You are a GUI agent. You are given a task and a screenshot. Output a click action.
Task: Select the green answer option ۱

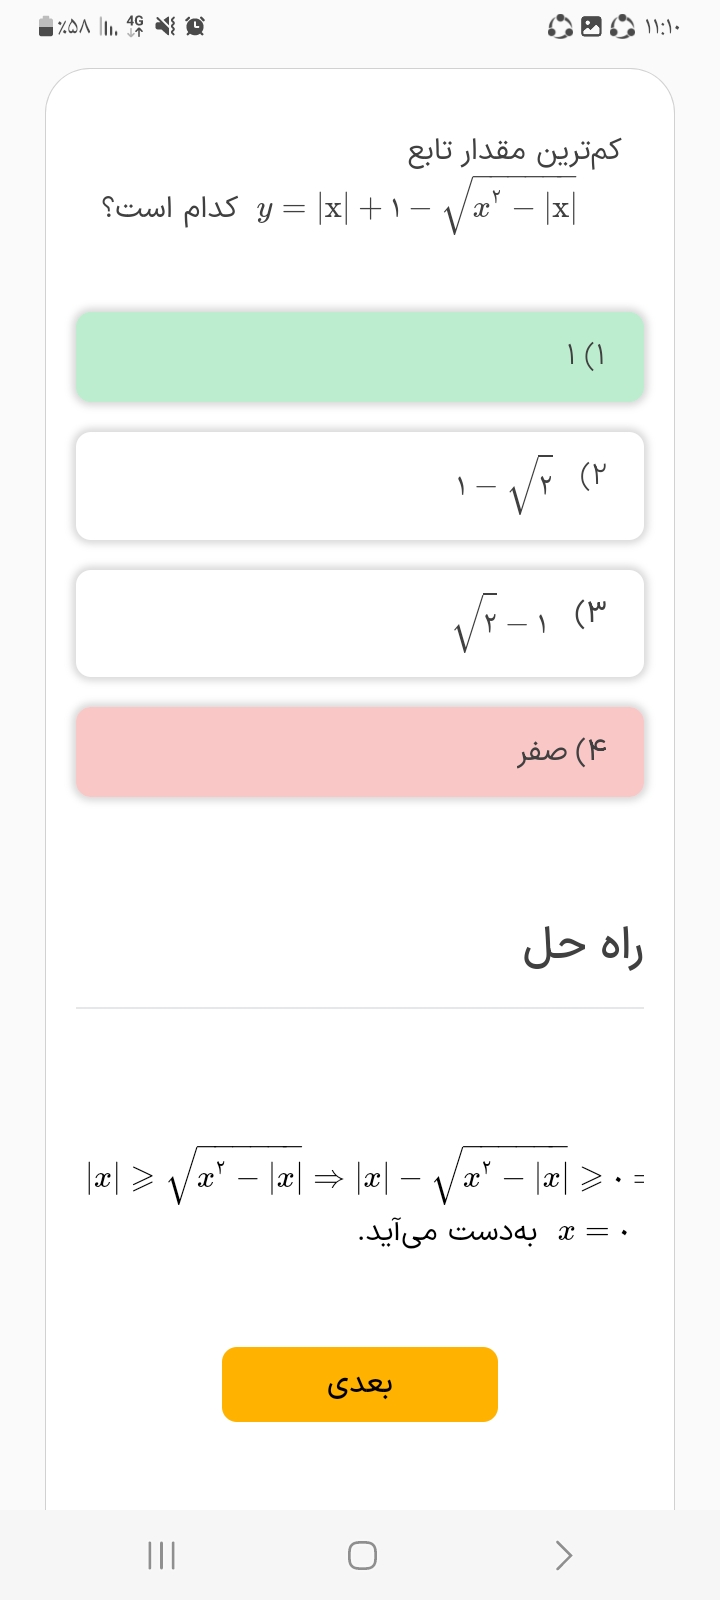click(x=360, y=356)
